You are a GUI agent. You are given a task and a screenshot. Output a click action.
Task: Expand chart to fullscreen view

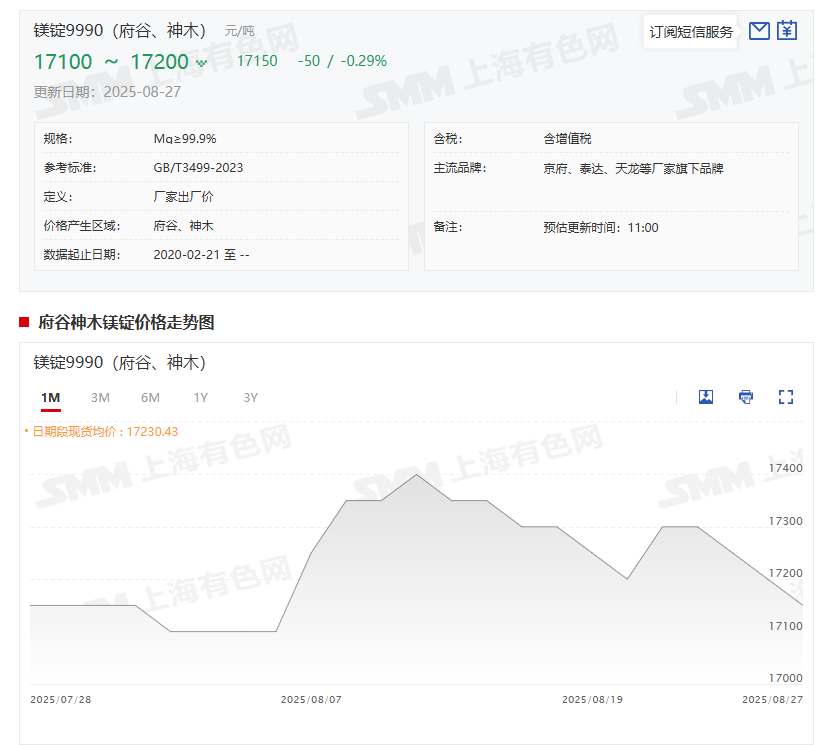pos(786,397)
